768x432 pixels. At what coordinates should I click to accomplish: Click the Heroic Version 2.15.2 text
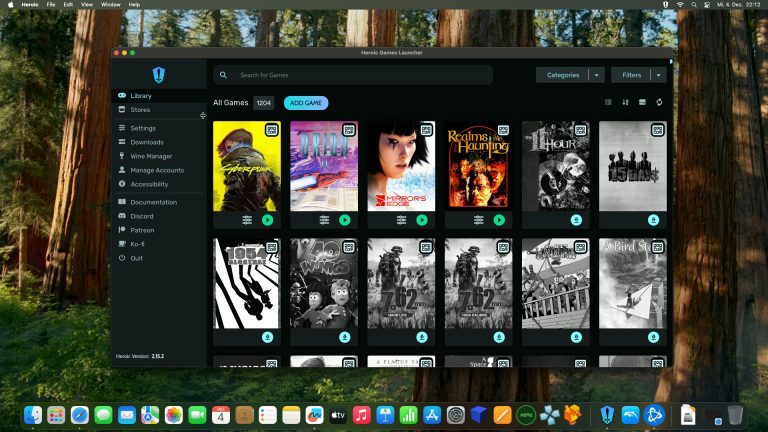pos(140,356)
